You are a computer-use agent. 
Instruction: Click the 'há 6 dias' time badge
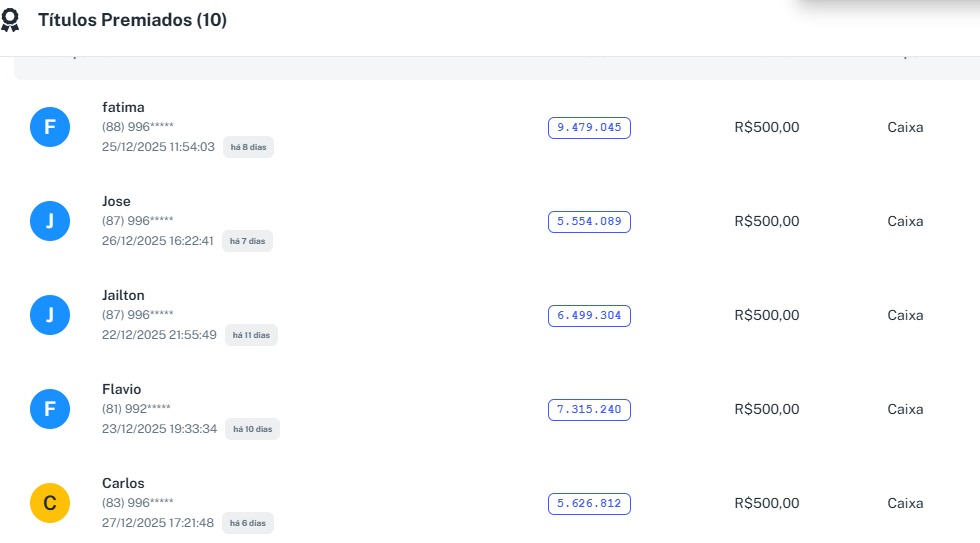tap(247, 523)
